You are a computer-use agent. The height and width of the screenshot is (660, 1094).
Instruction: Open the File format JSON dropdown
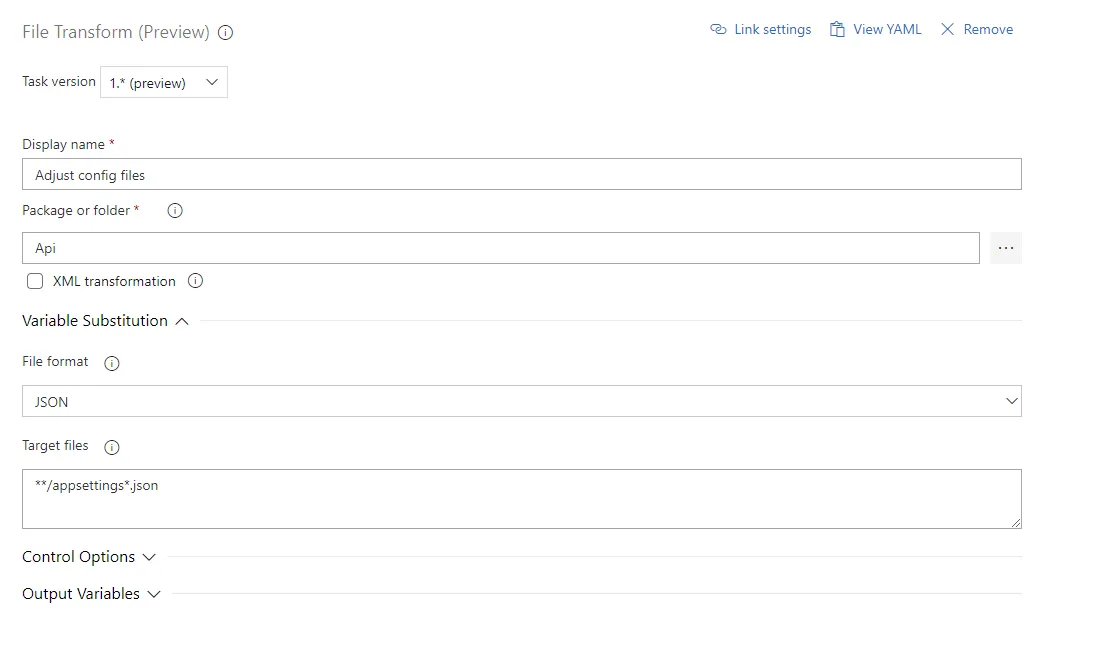tap(521, 401)
